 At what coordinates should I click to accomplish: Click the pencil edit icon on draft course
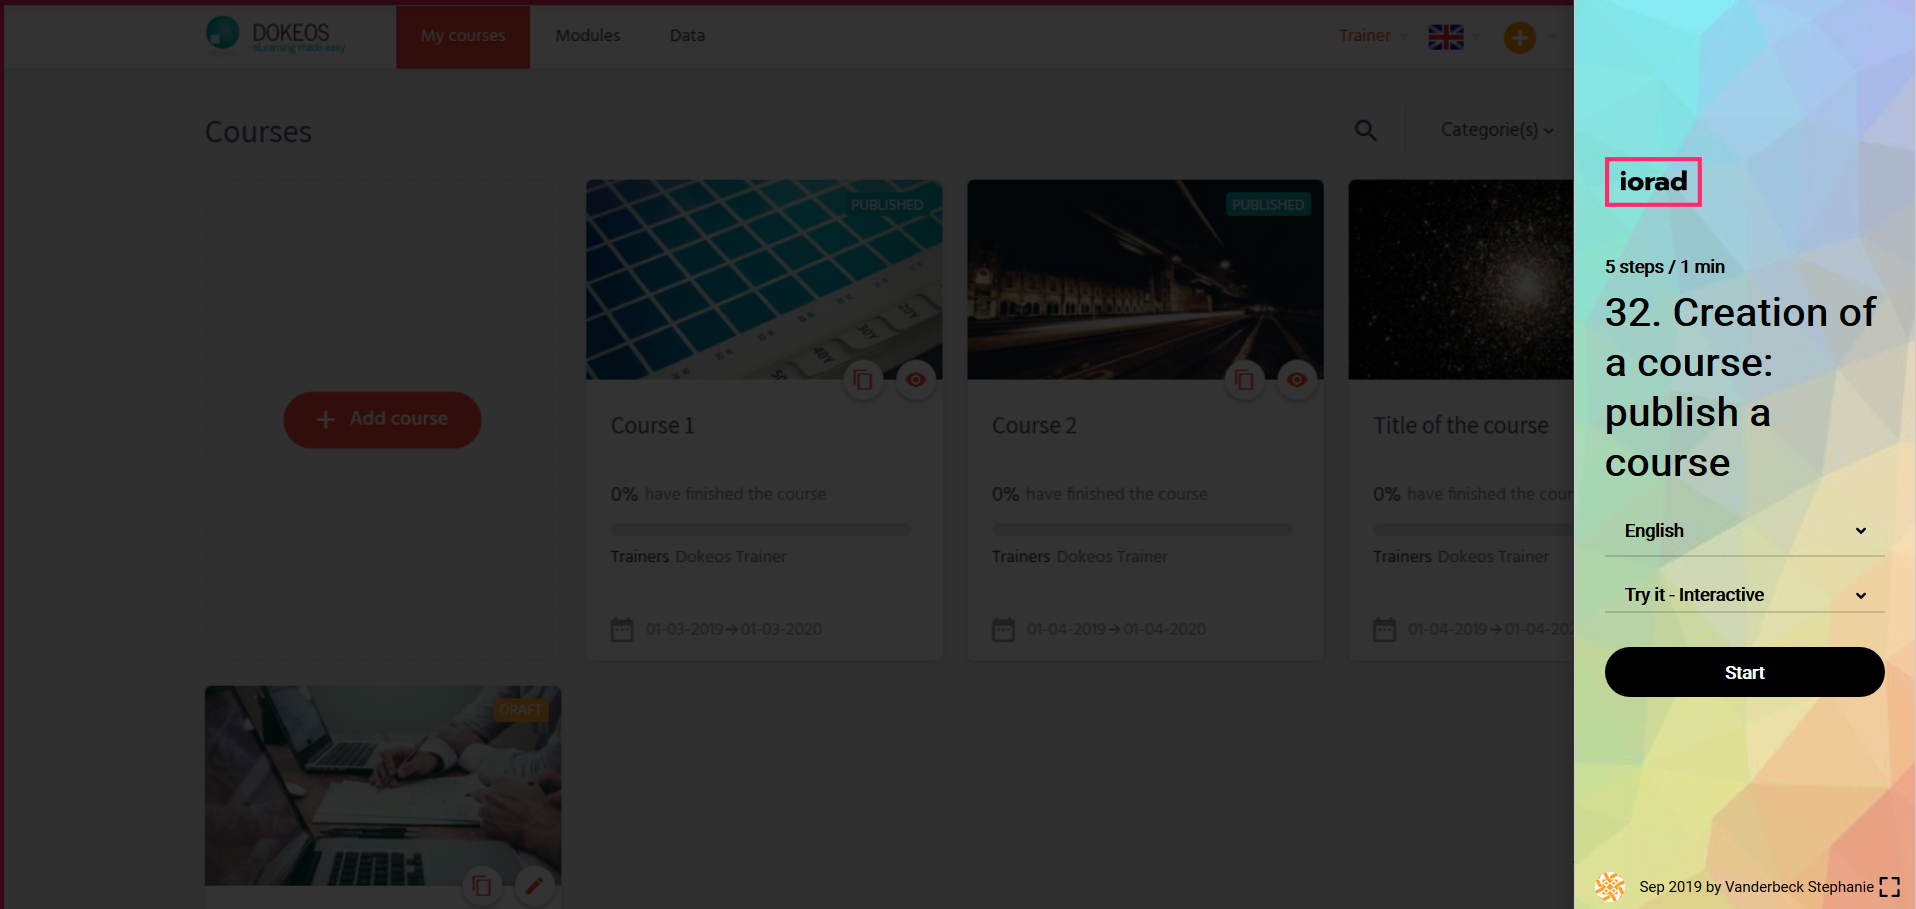pyautogui.click(x=534, y=885)
